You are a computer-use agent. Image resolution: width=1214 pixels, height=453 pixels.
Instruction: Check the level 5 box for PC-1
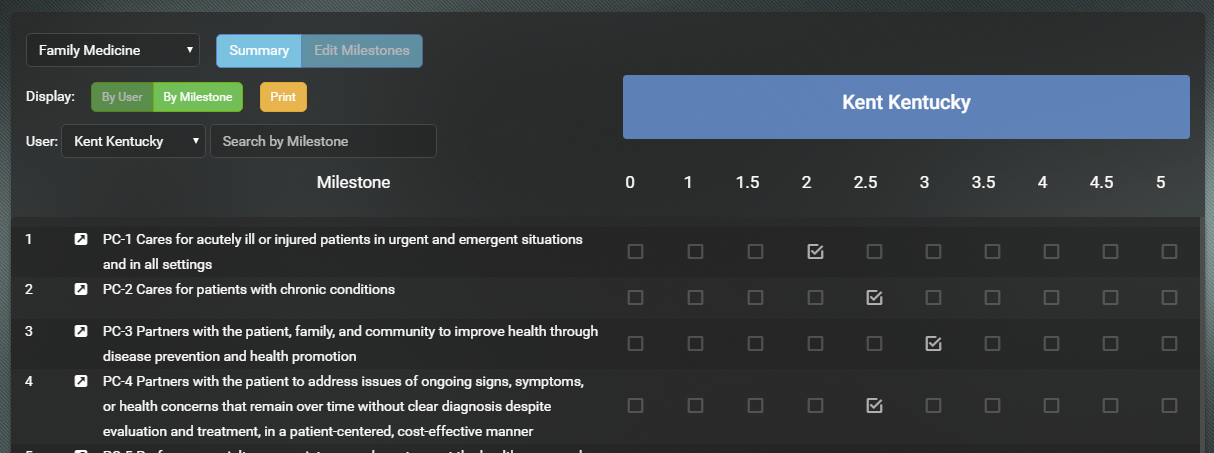tap(1169, 251)
